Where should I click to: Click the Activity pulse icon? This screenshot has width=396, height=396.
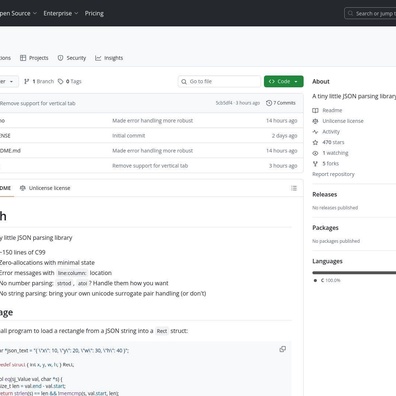click(315, 132)
